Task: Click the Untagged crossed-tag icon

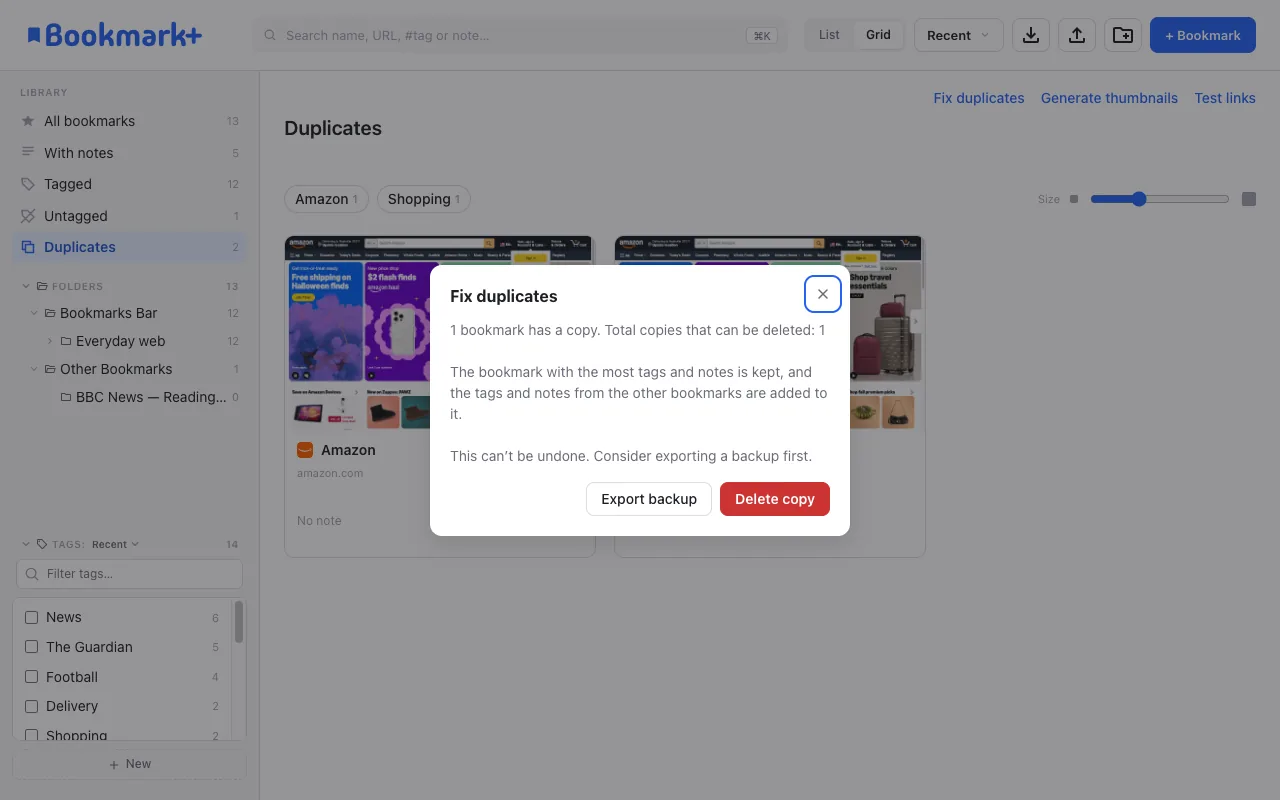Action: pyautogui.click(x=28, y=216)
